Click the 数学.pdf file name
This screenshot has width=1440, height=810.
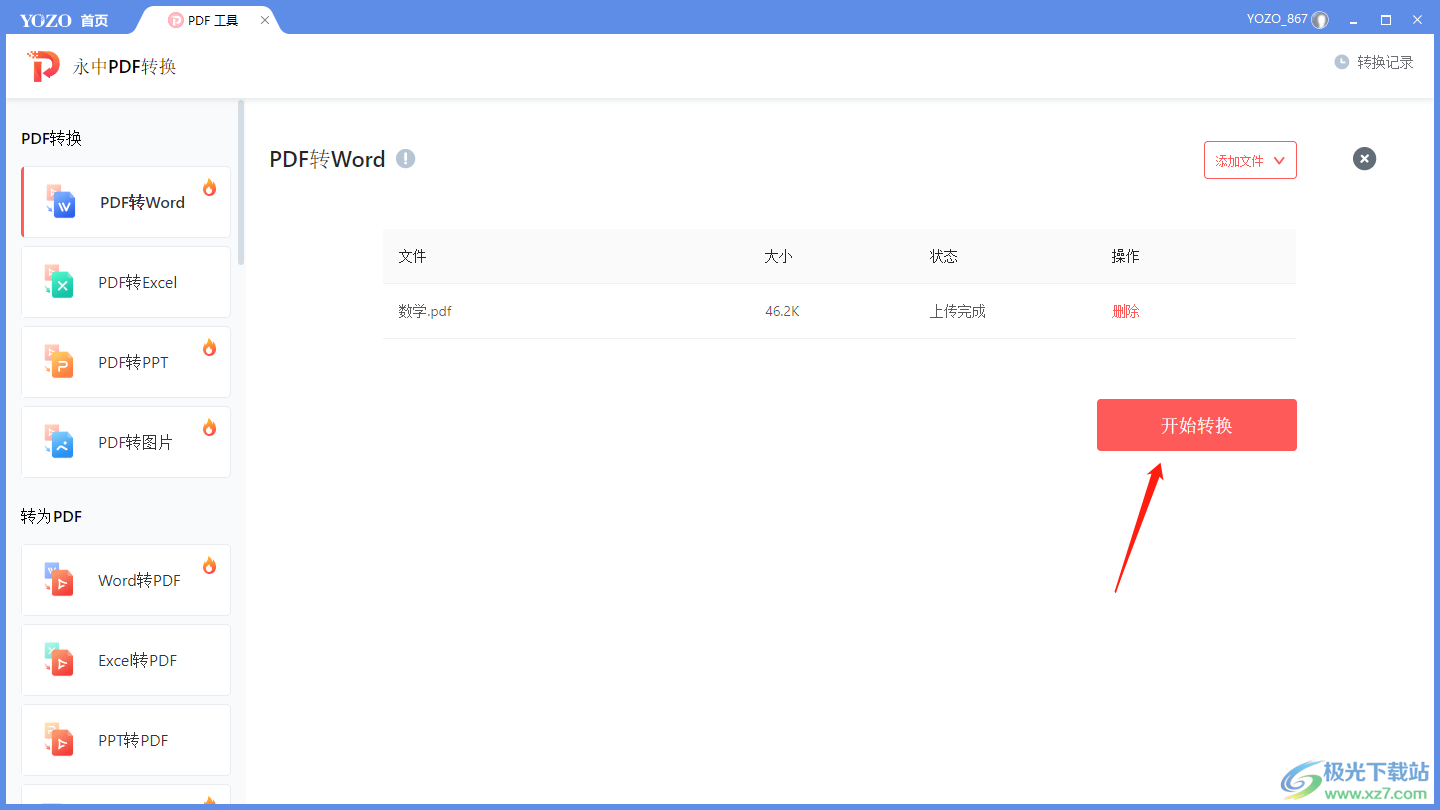[x=425, y=311]
